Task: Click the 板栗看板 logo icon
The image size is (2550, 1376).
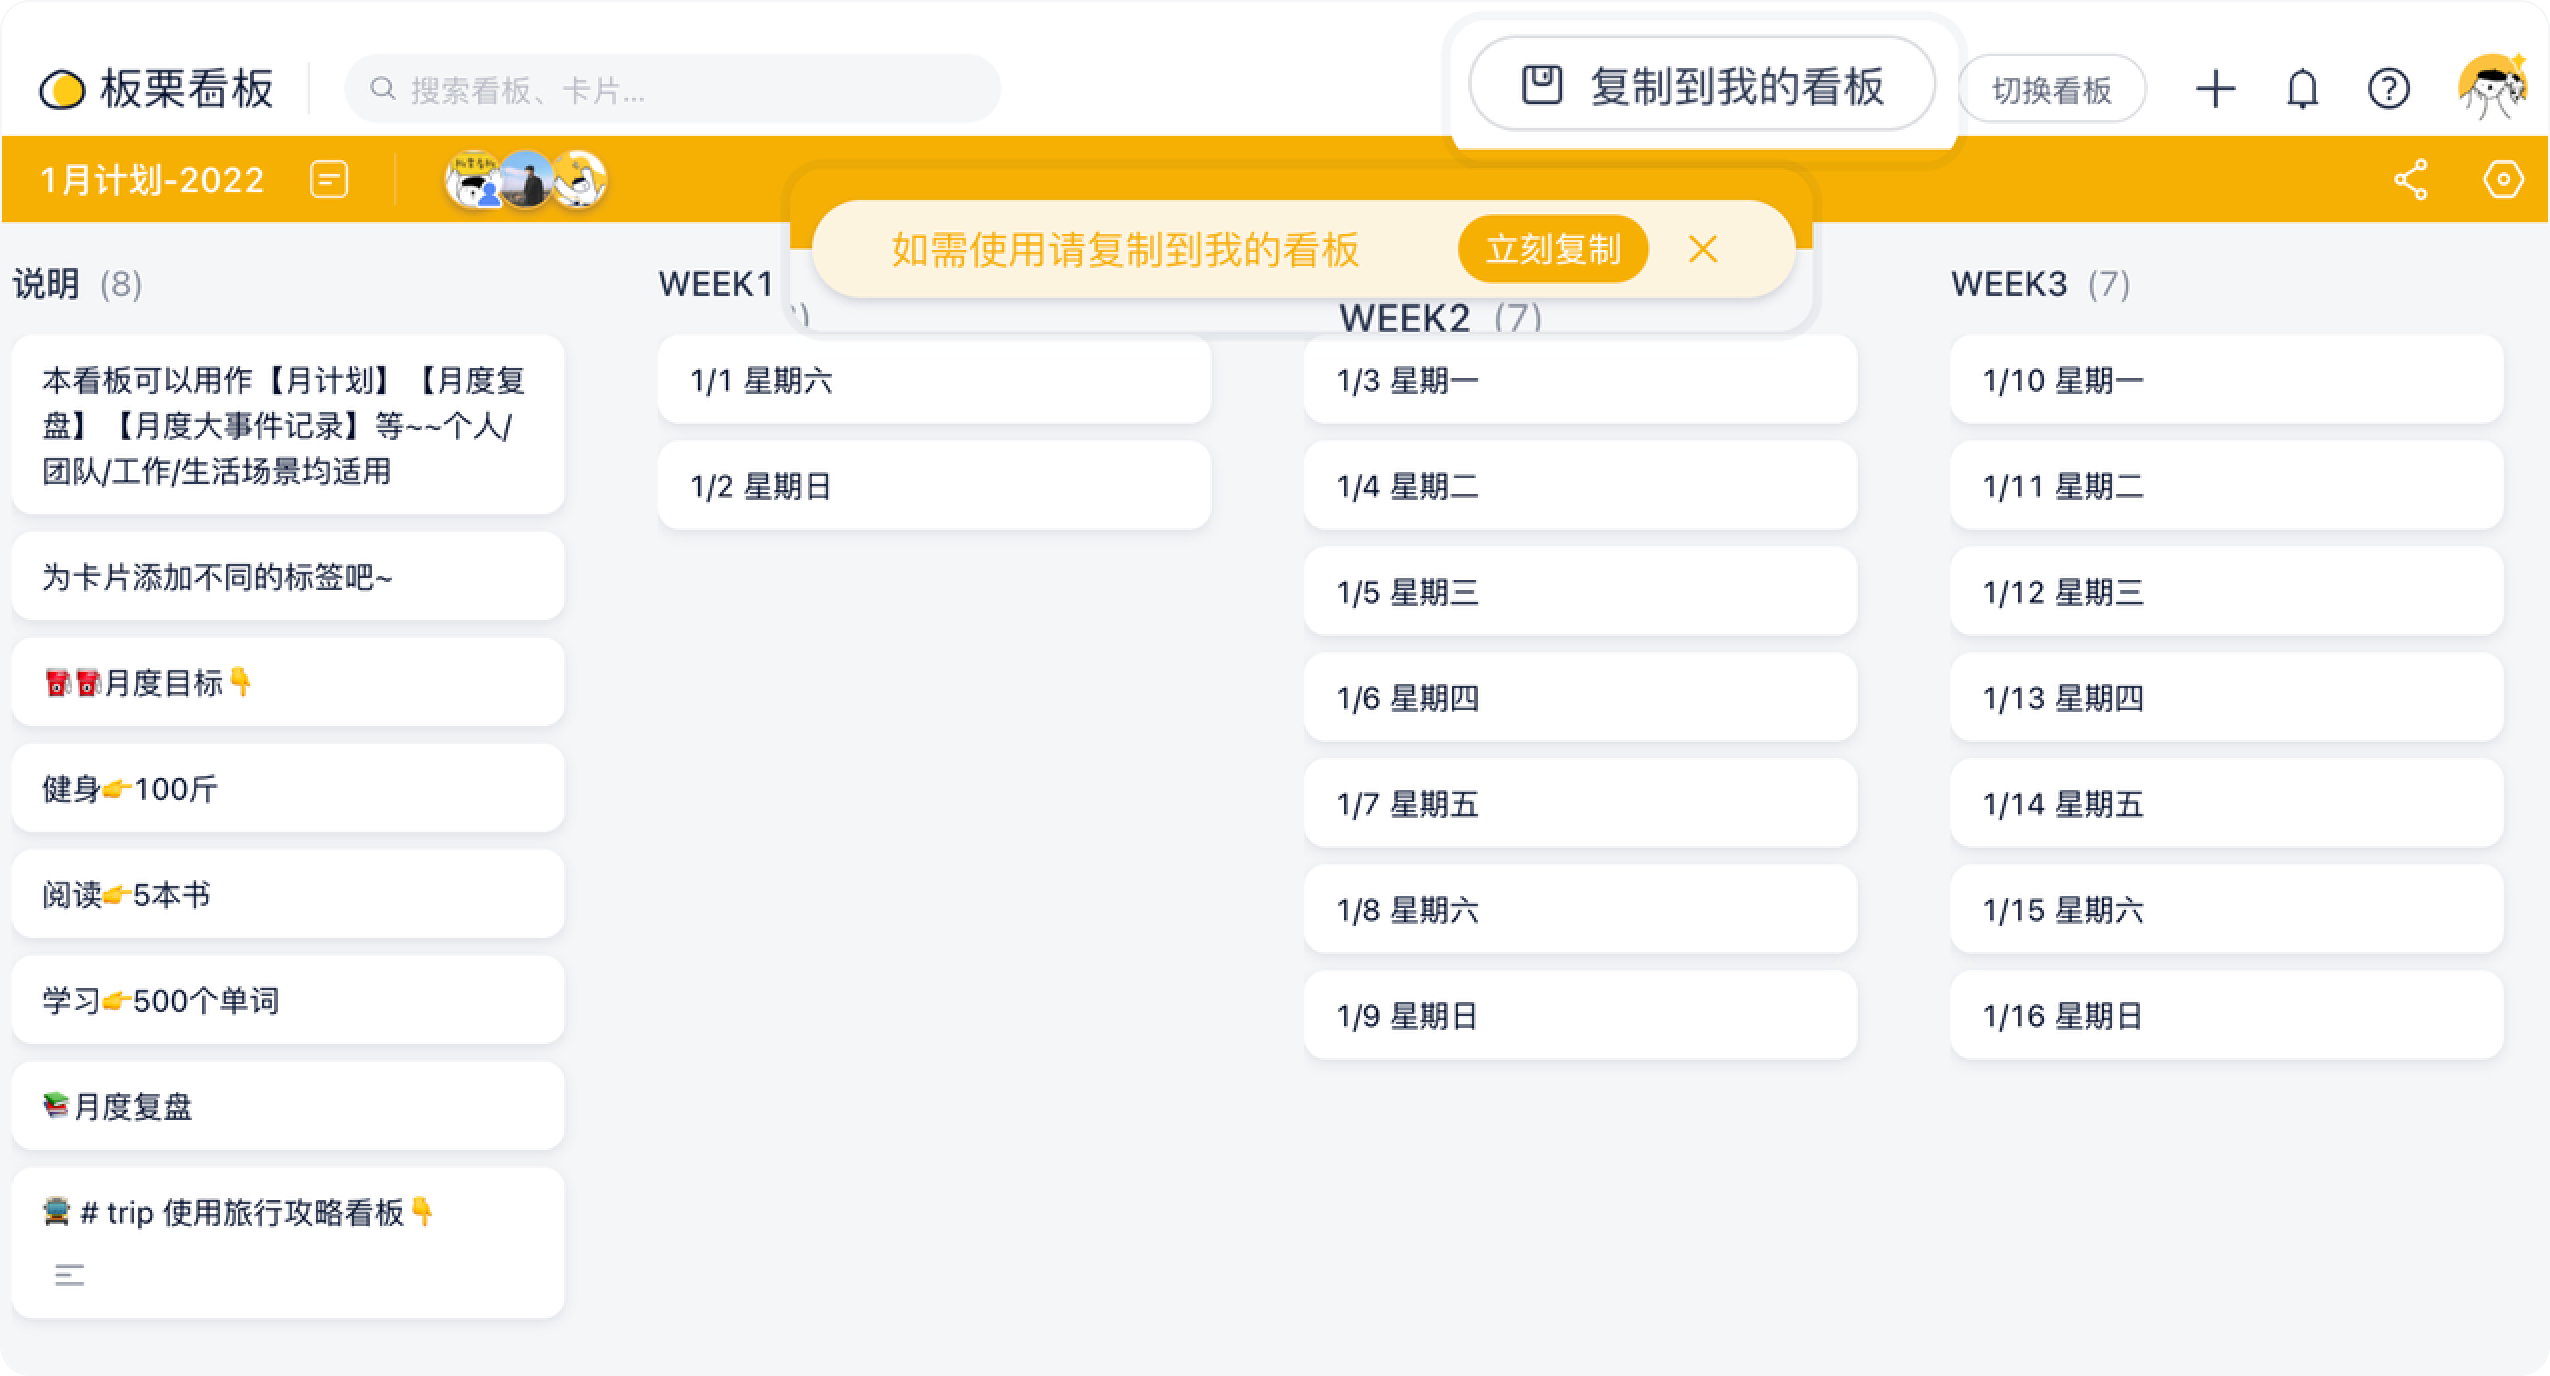Action: 62,90
